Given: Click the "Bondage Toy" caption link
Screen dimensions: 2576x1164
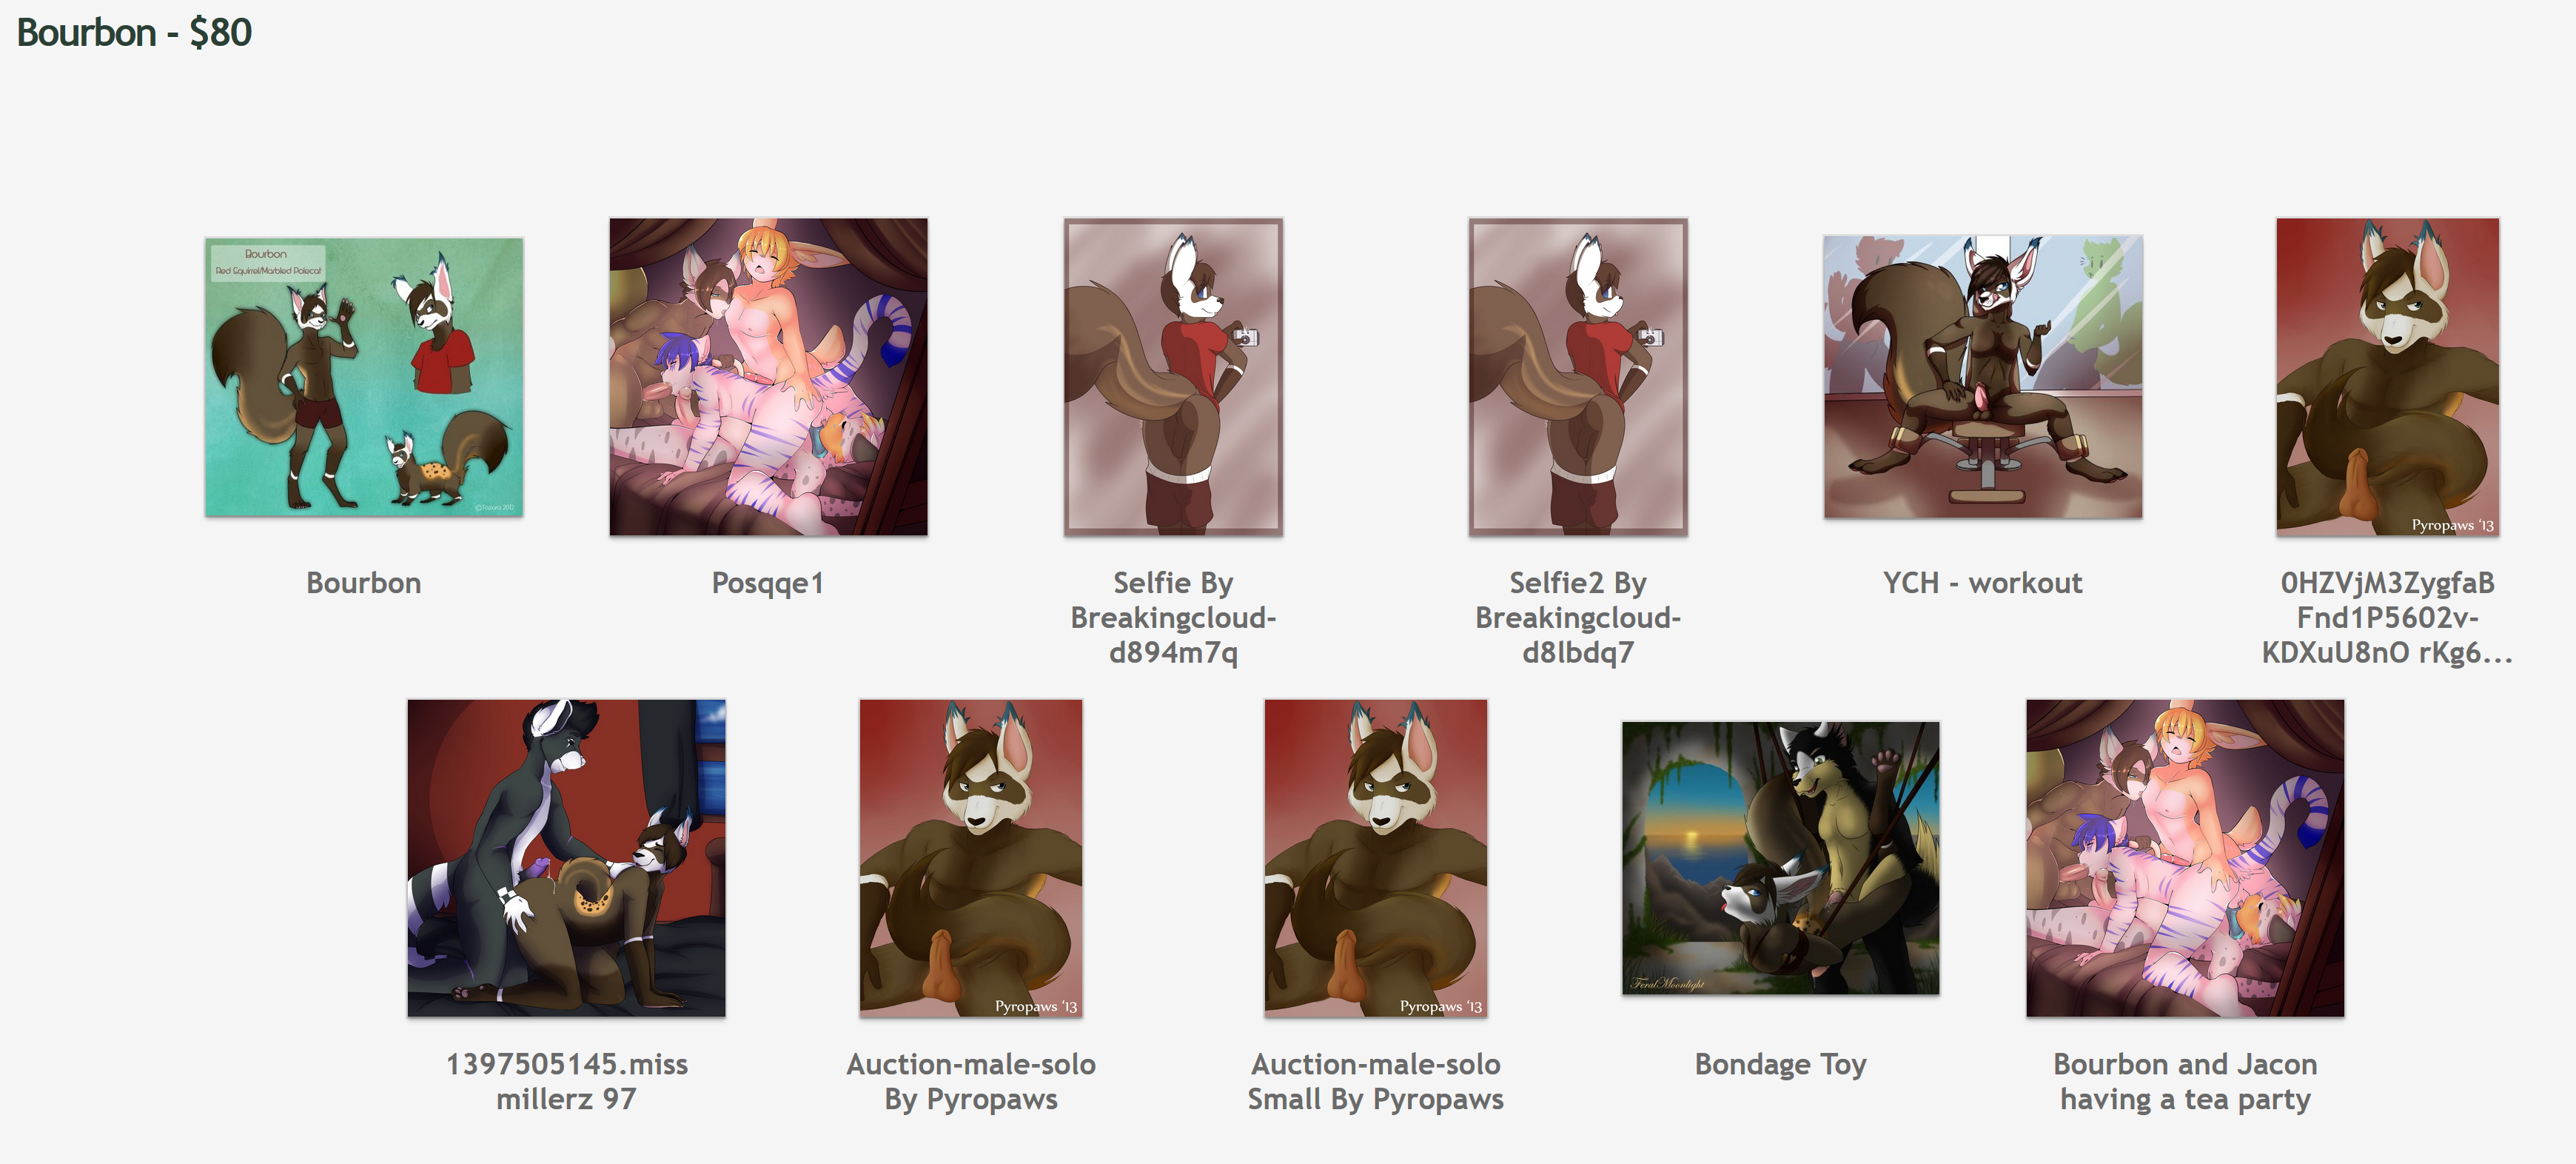Looking at the screenshot, I should point(1781,1065).
